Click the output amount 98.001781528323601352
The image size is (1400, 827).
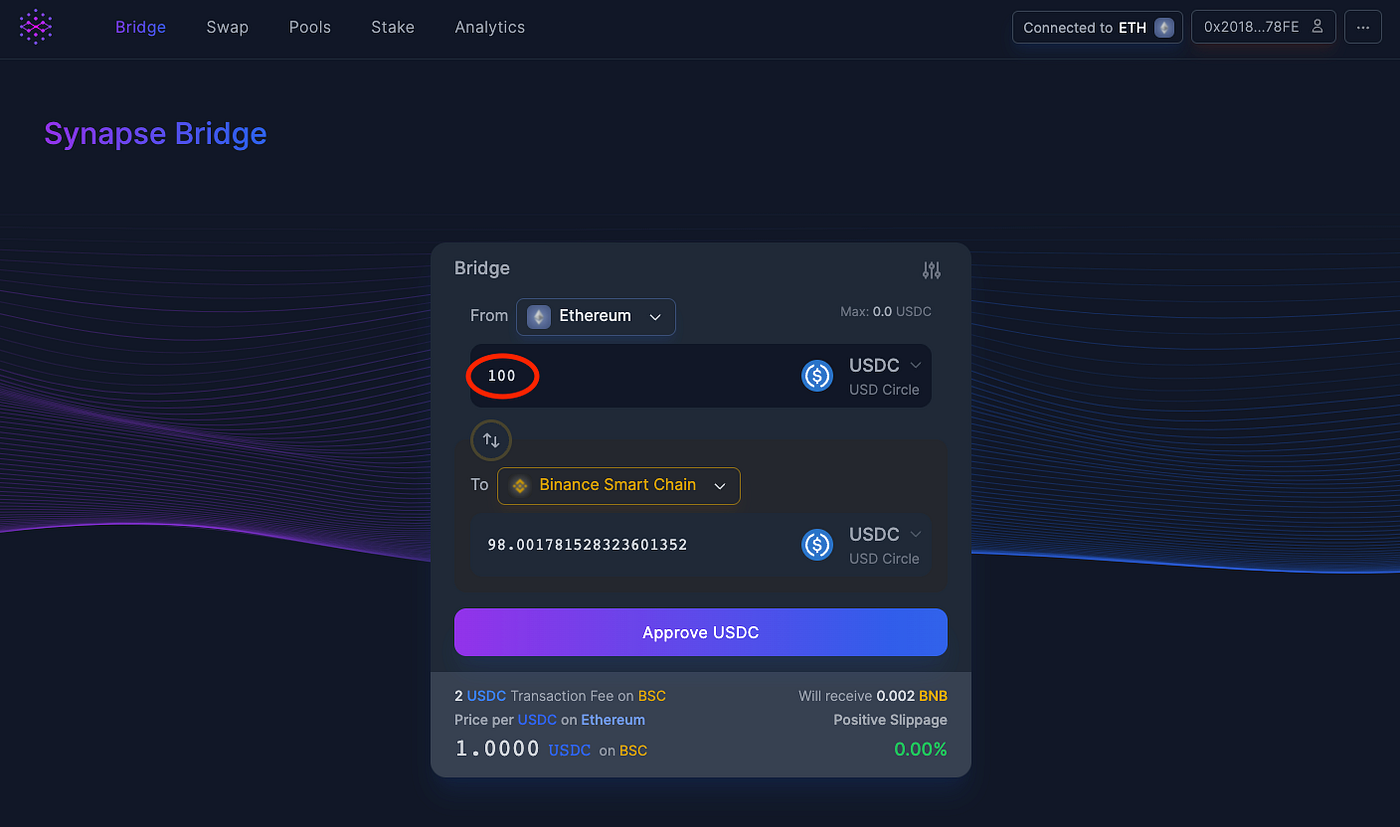[587, 545]
